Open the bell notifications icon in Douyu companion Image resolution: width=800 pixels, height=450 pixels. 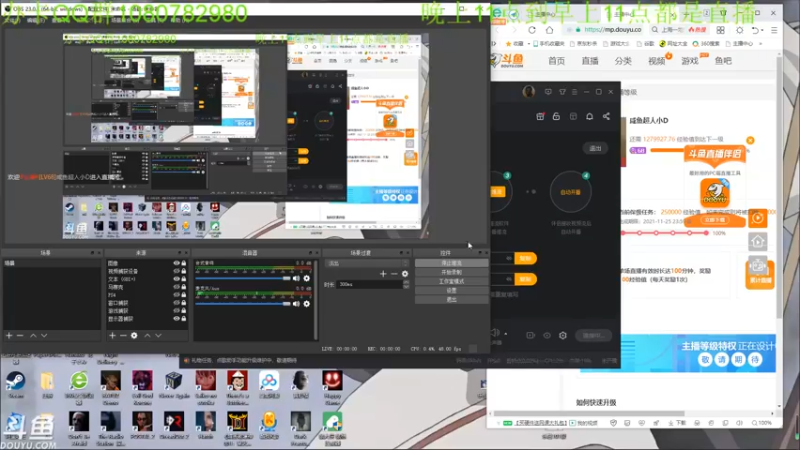pos(589,116)
